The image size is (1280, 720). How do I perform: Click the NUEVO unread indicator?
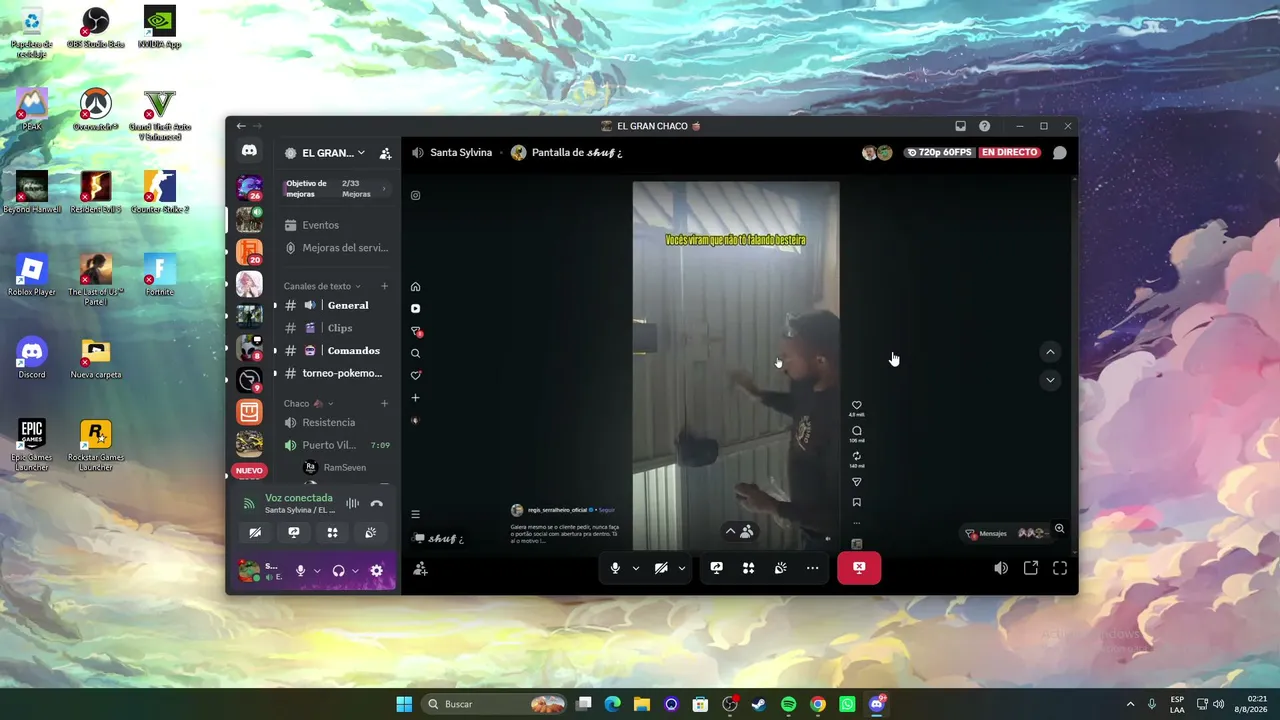point(249,470)
